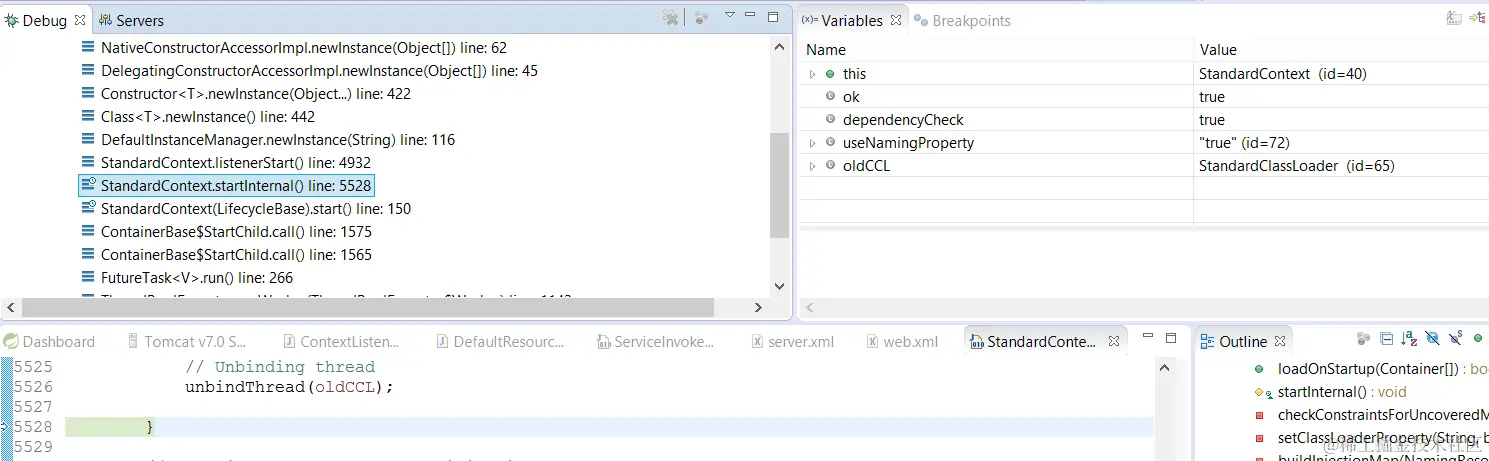
Task: Open the DefaultResourc... editor tab
Action: tap(500, 342)
